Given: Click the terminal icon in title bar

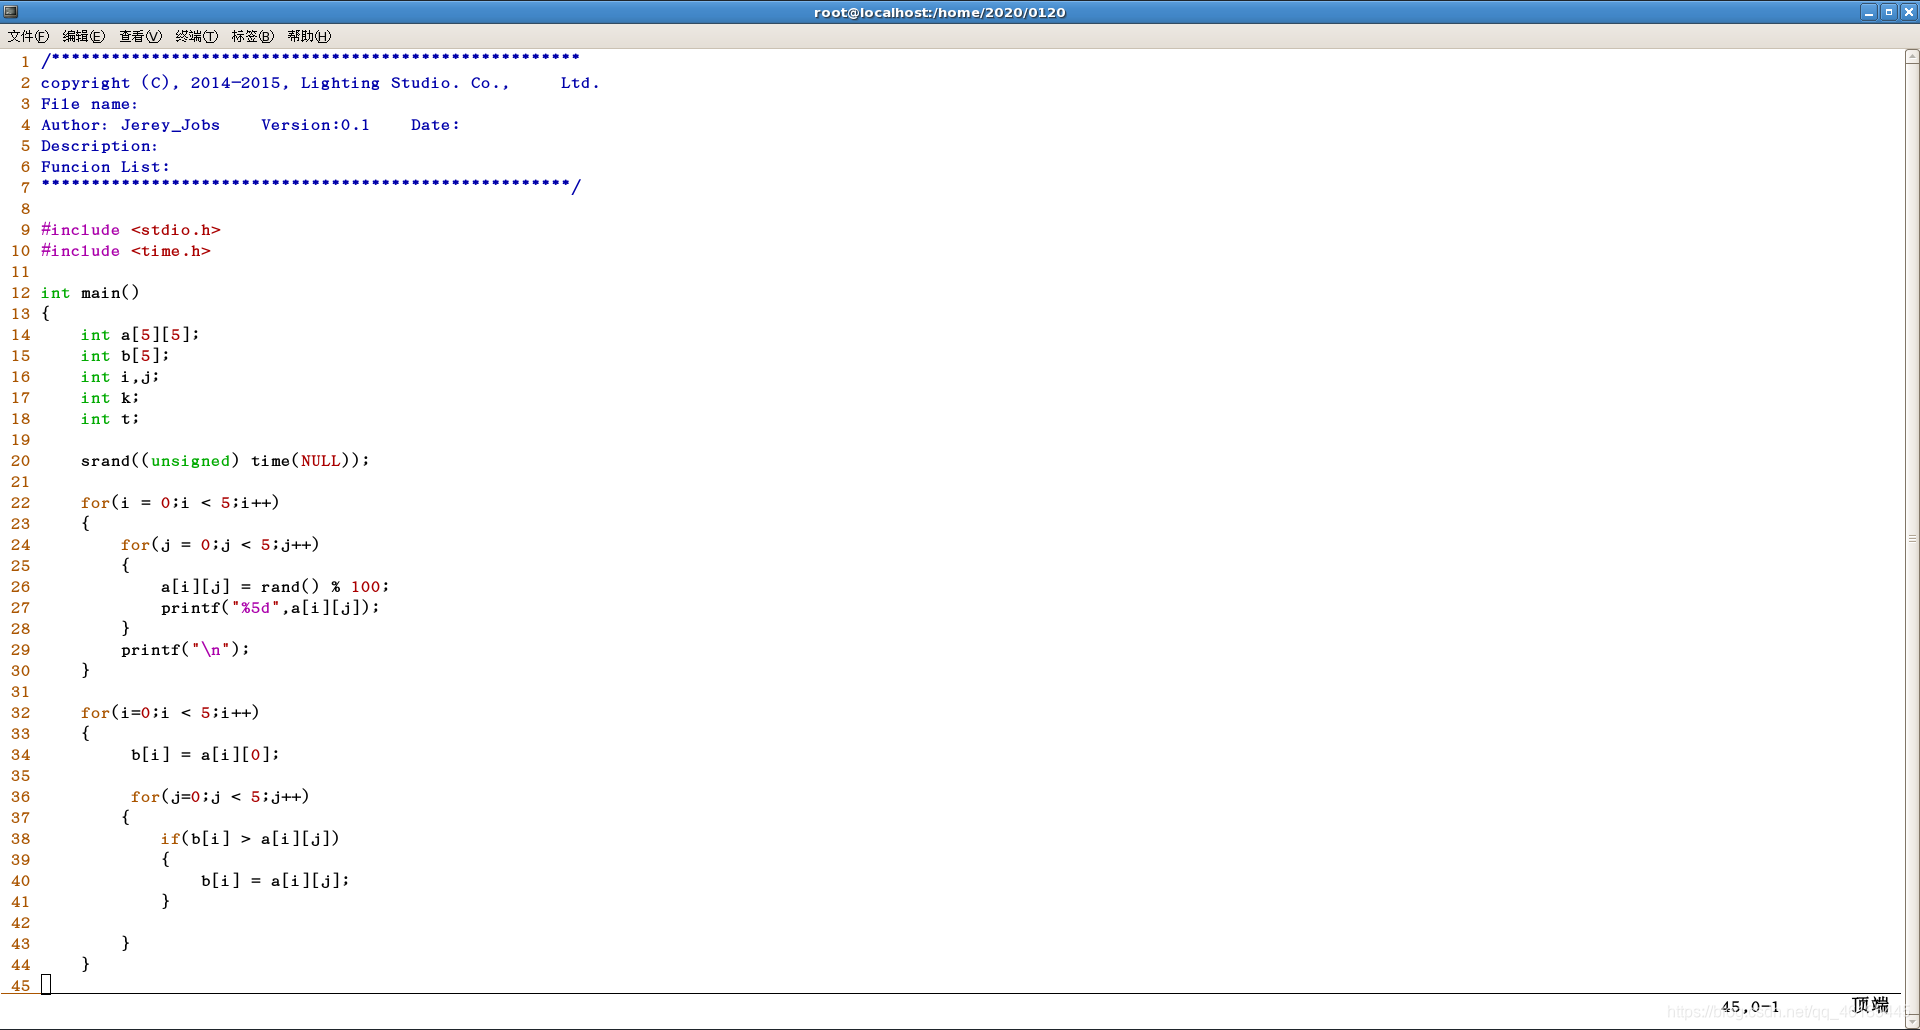Looking at the screenshot, I should [11, 12].
